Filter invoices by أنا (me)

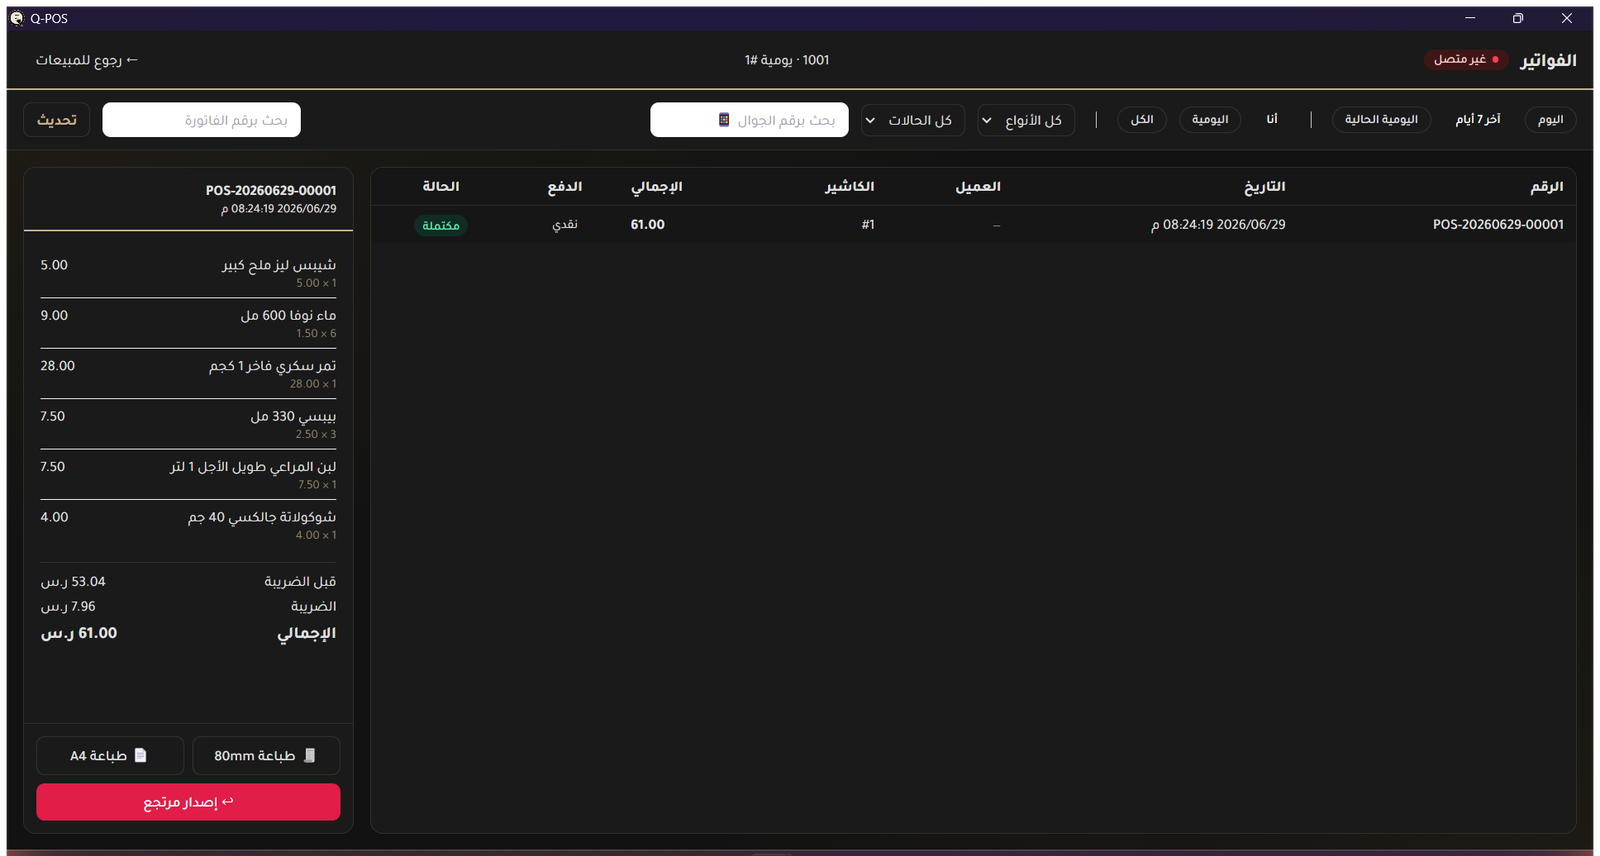click(x=1272, y=119)
